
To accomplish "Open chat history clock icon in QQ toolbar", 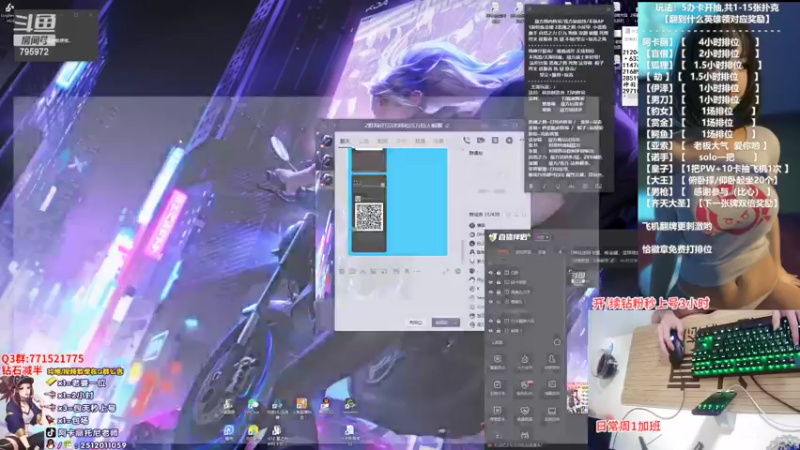I will click(x=458, y=271).
